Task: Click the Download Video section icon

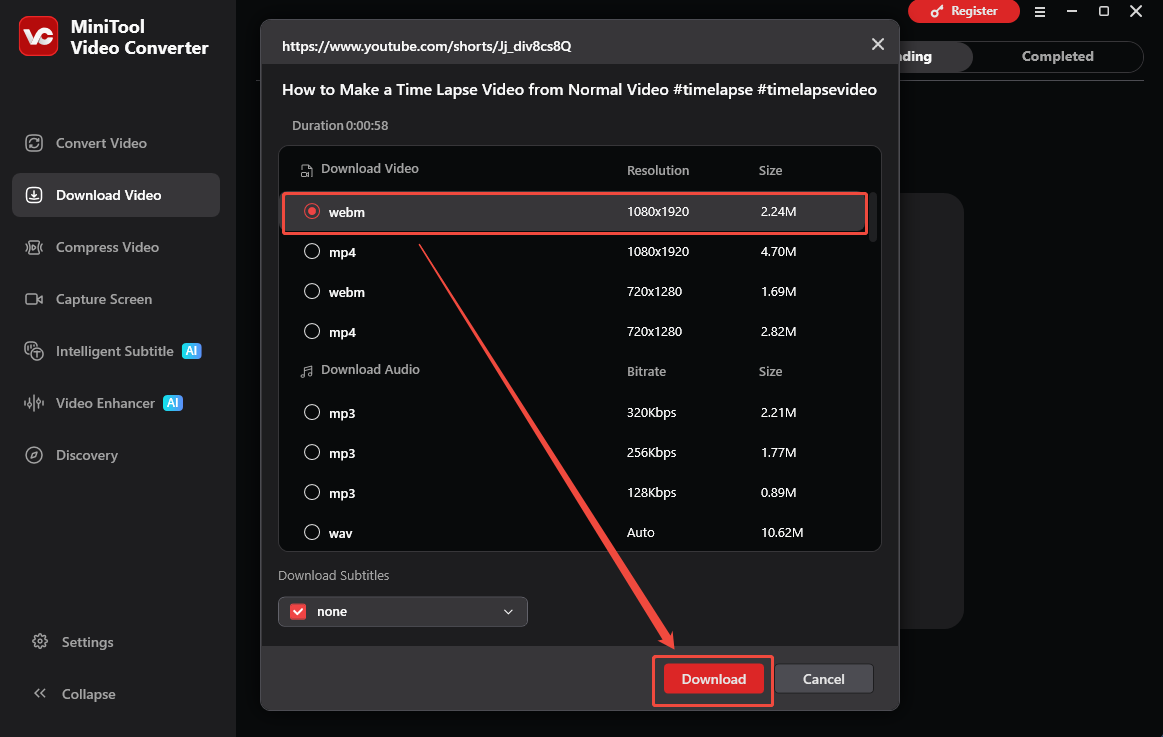Action: pos(306,171)
